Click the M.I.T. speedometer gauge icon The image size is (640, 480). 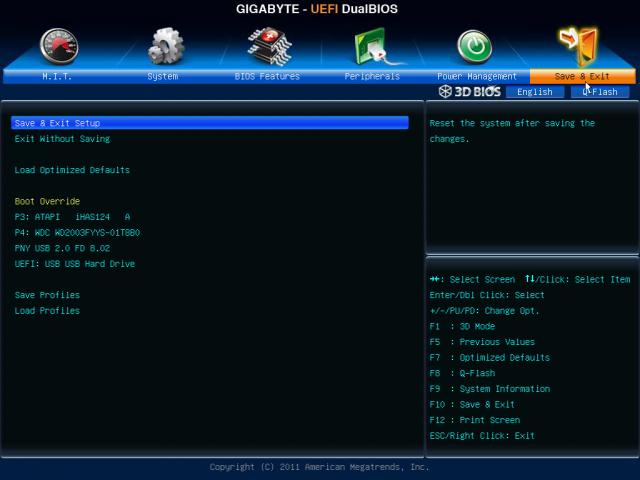pyautogui.click(x=59, y=46)
